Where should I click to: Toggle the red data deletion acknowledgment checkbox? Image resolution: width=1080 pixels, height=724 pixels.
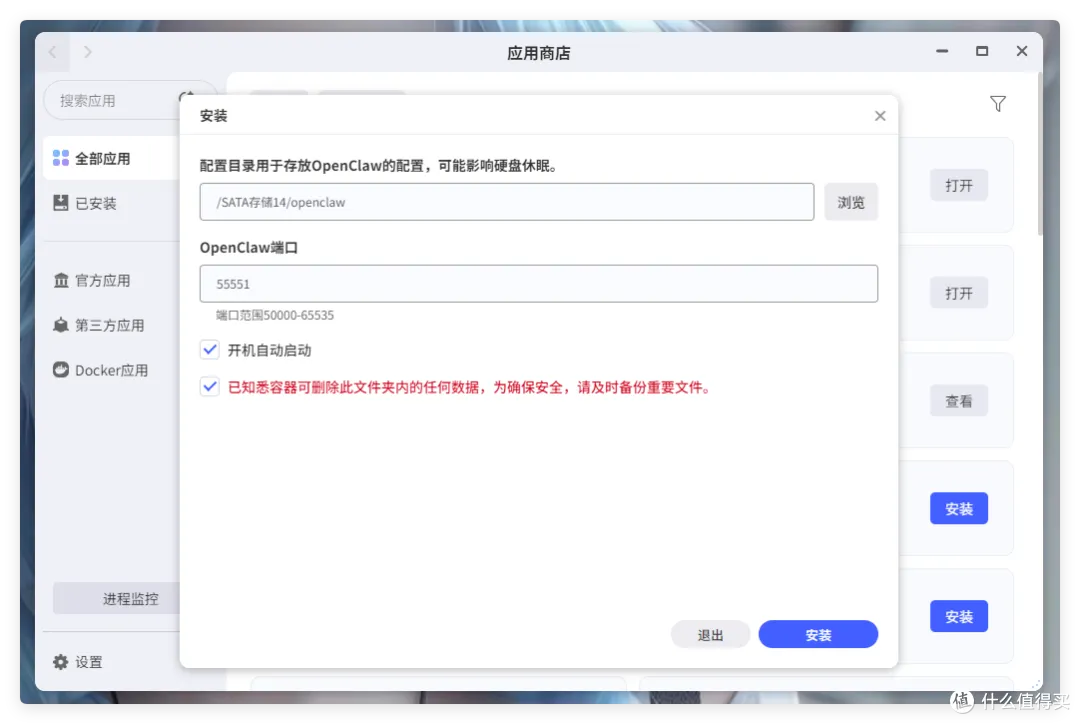point(210,386)
